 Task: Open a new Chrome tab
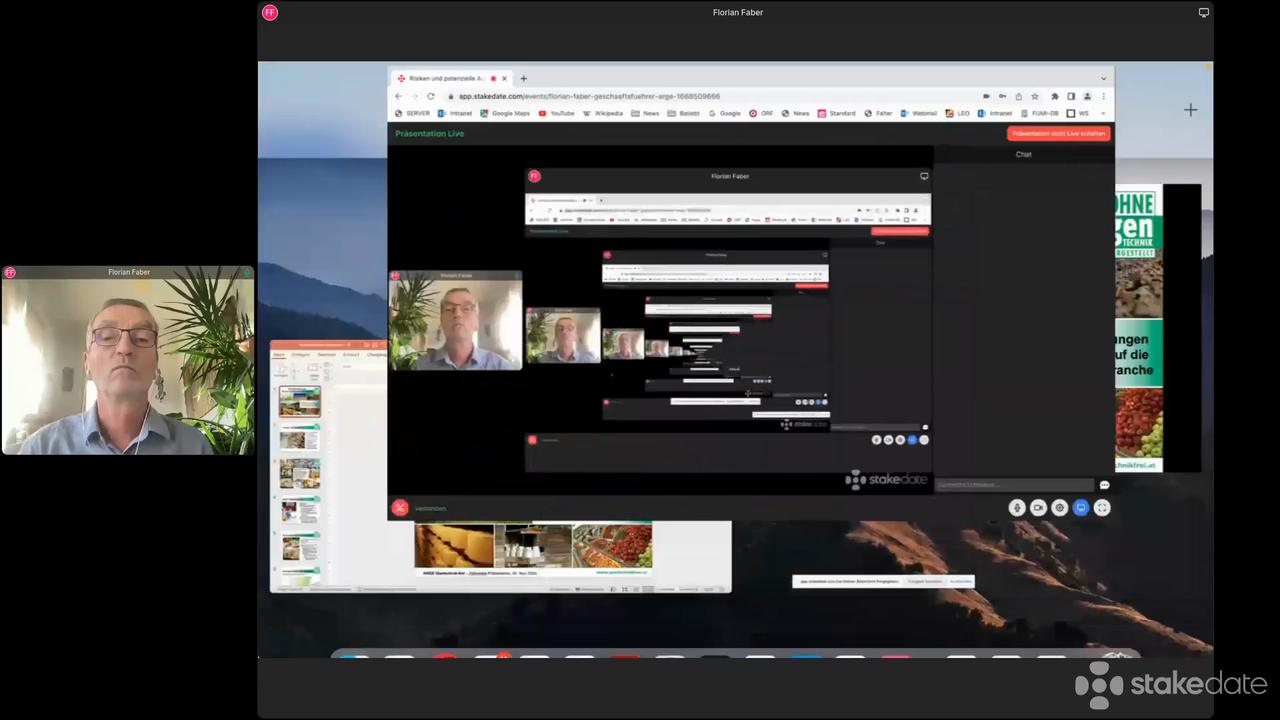[x=523, y=78]
